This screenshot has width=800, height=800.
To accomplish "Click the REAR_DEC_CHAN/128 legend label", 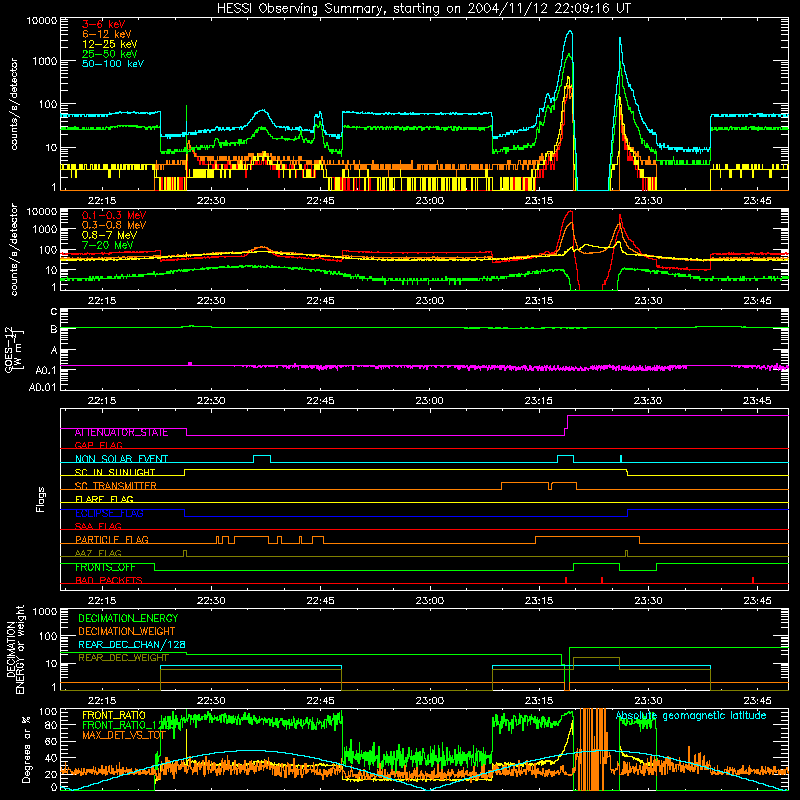I will point(132,645).
